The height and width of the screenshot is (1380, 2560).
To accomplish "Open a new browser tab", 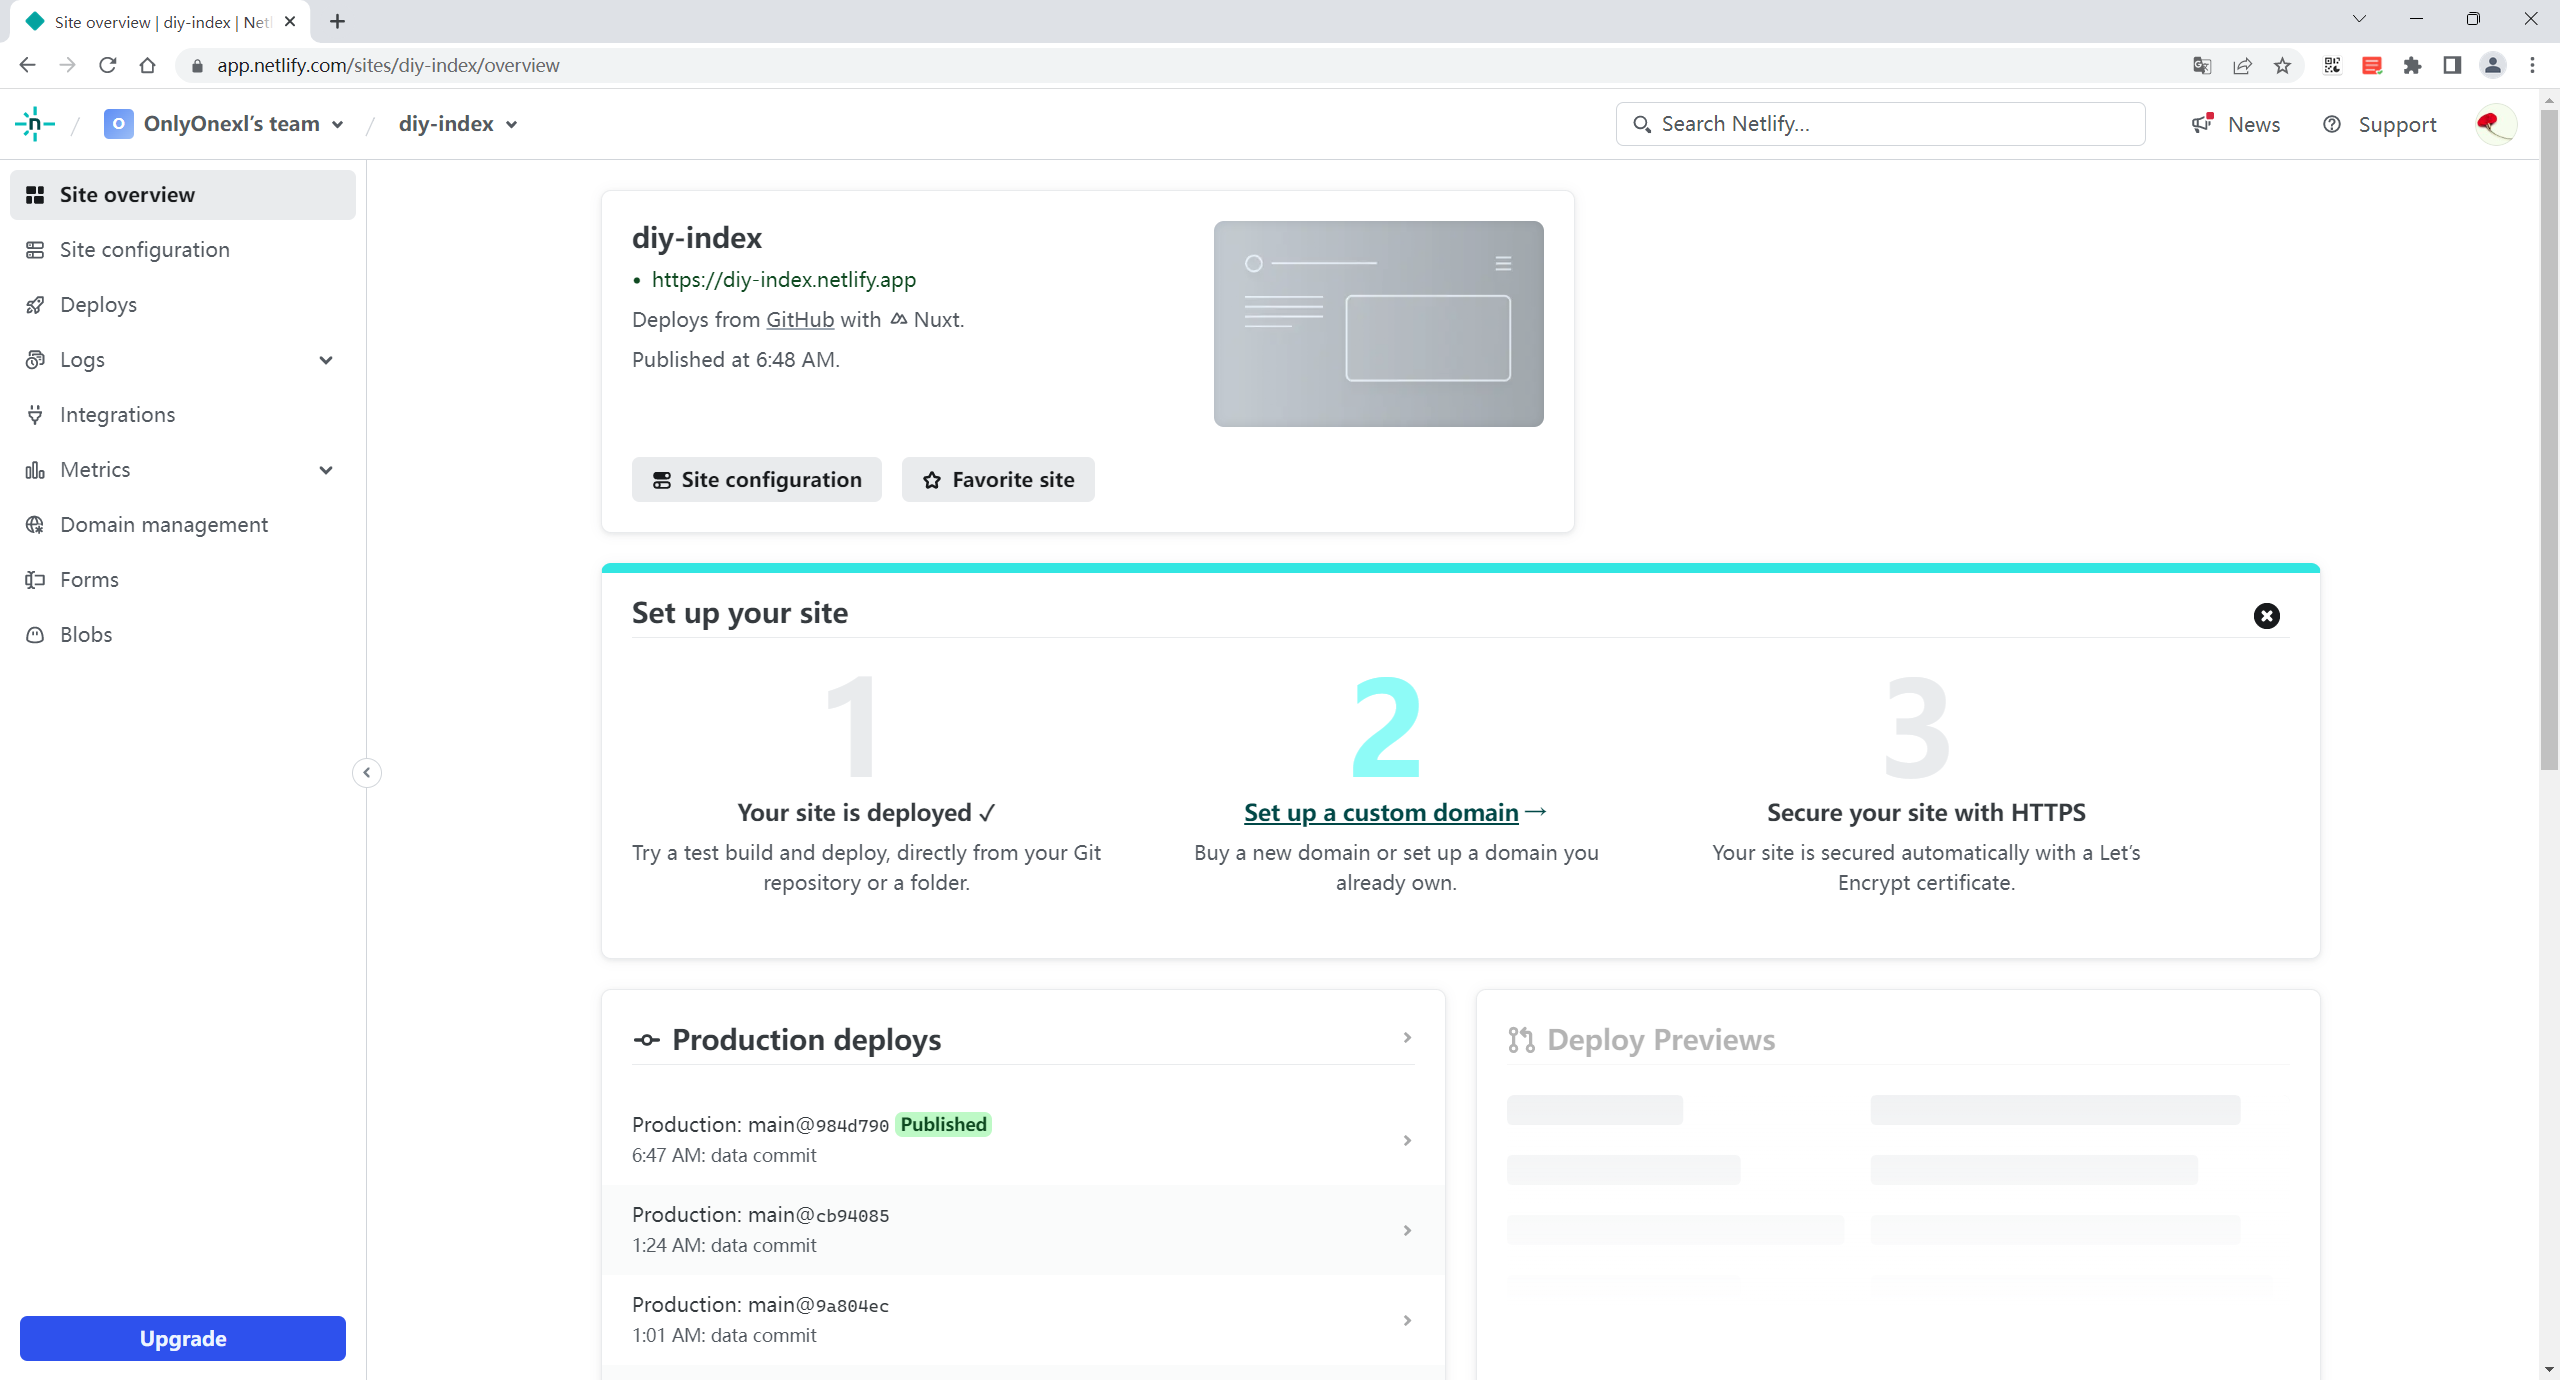I will tap(337, 22).
